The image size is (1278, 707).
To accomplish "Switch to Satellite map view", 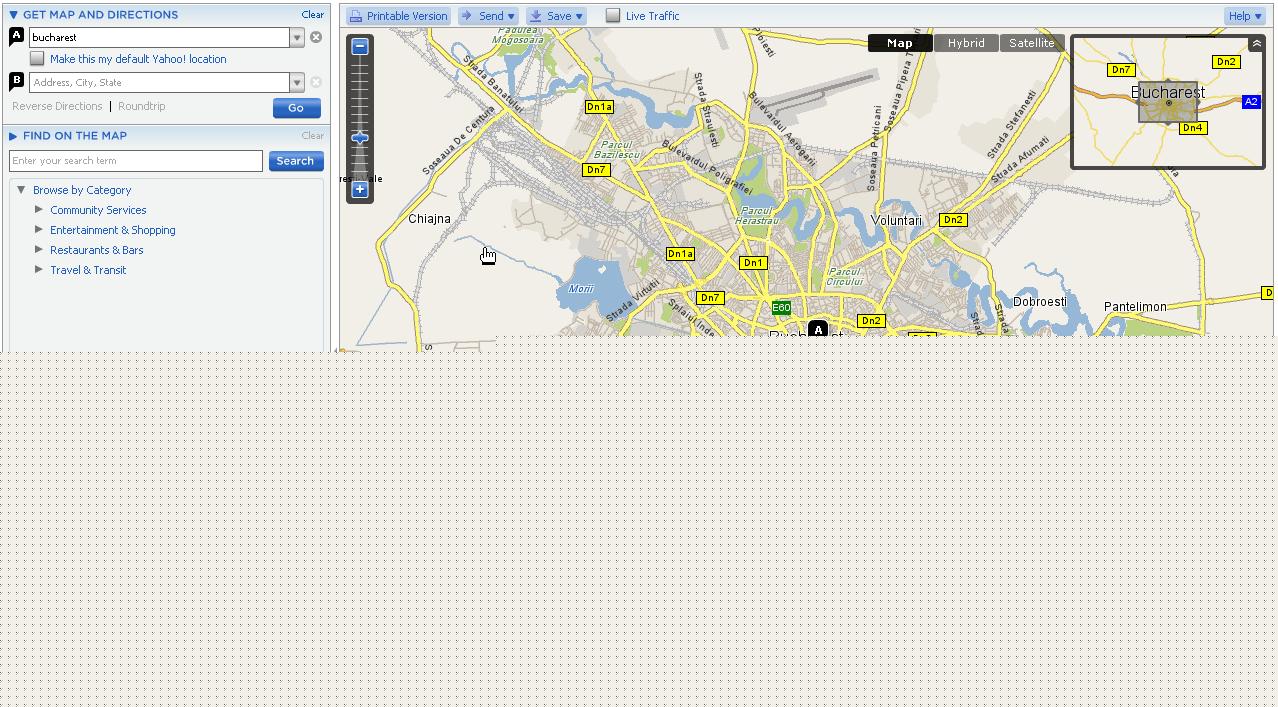I will click(x=1031, y=43).
